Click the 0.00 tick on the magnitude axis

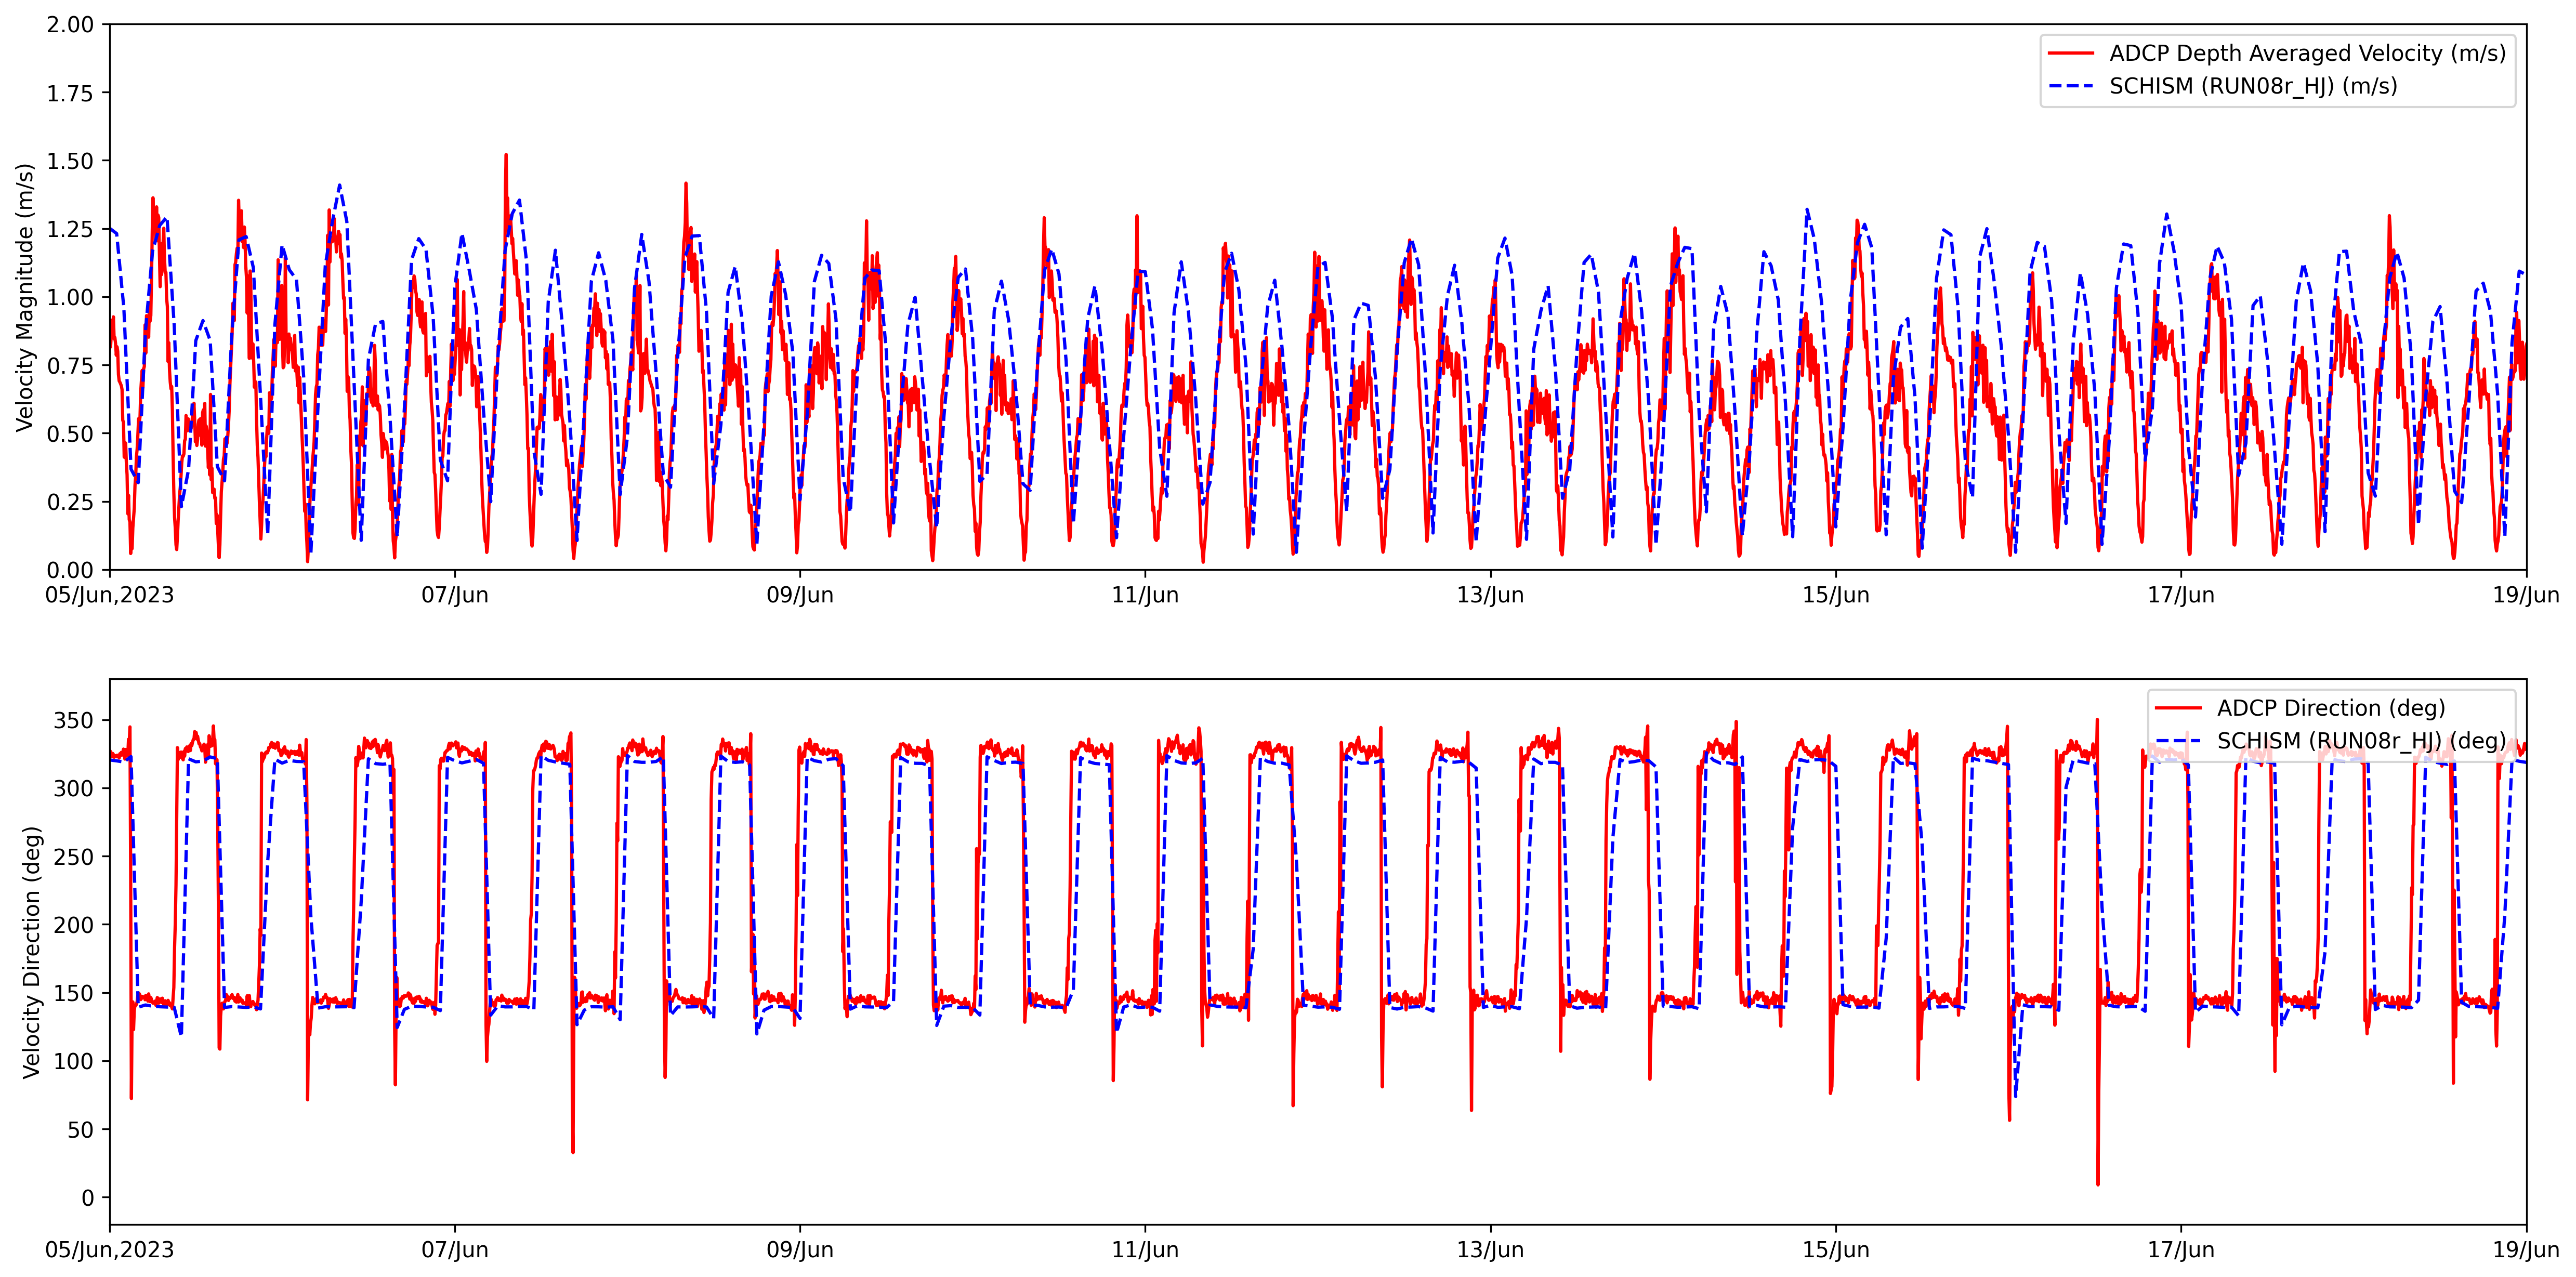[x=70, y=570]
